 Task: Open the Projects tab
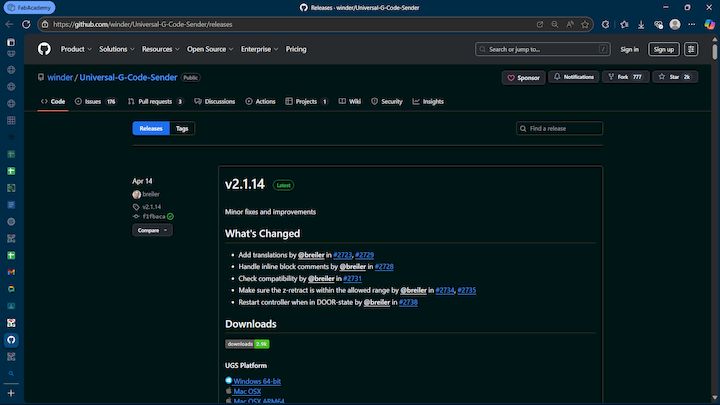(306, 101)
